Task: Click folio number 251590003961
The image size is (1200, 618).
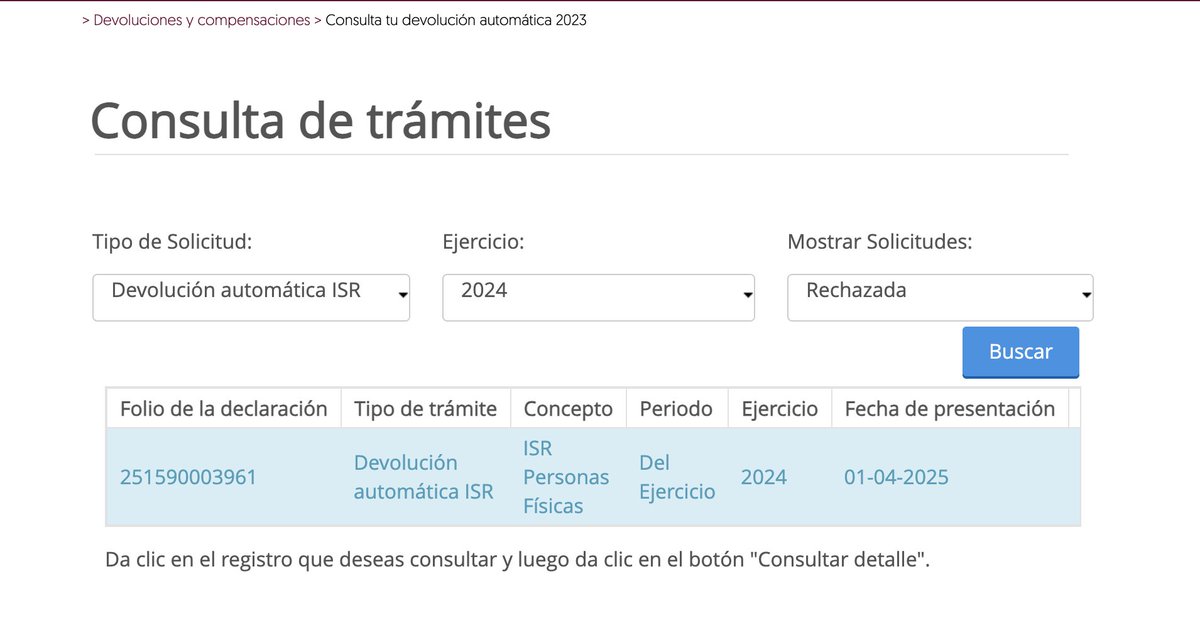Action: point(188,477)
